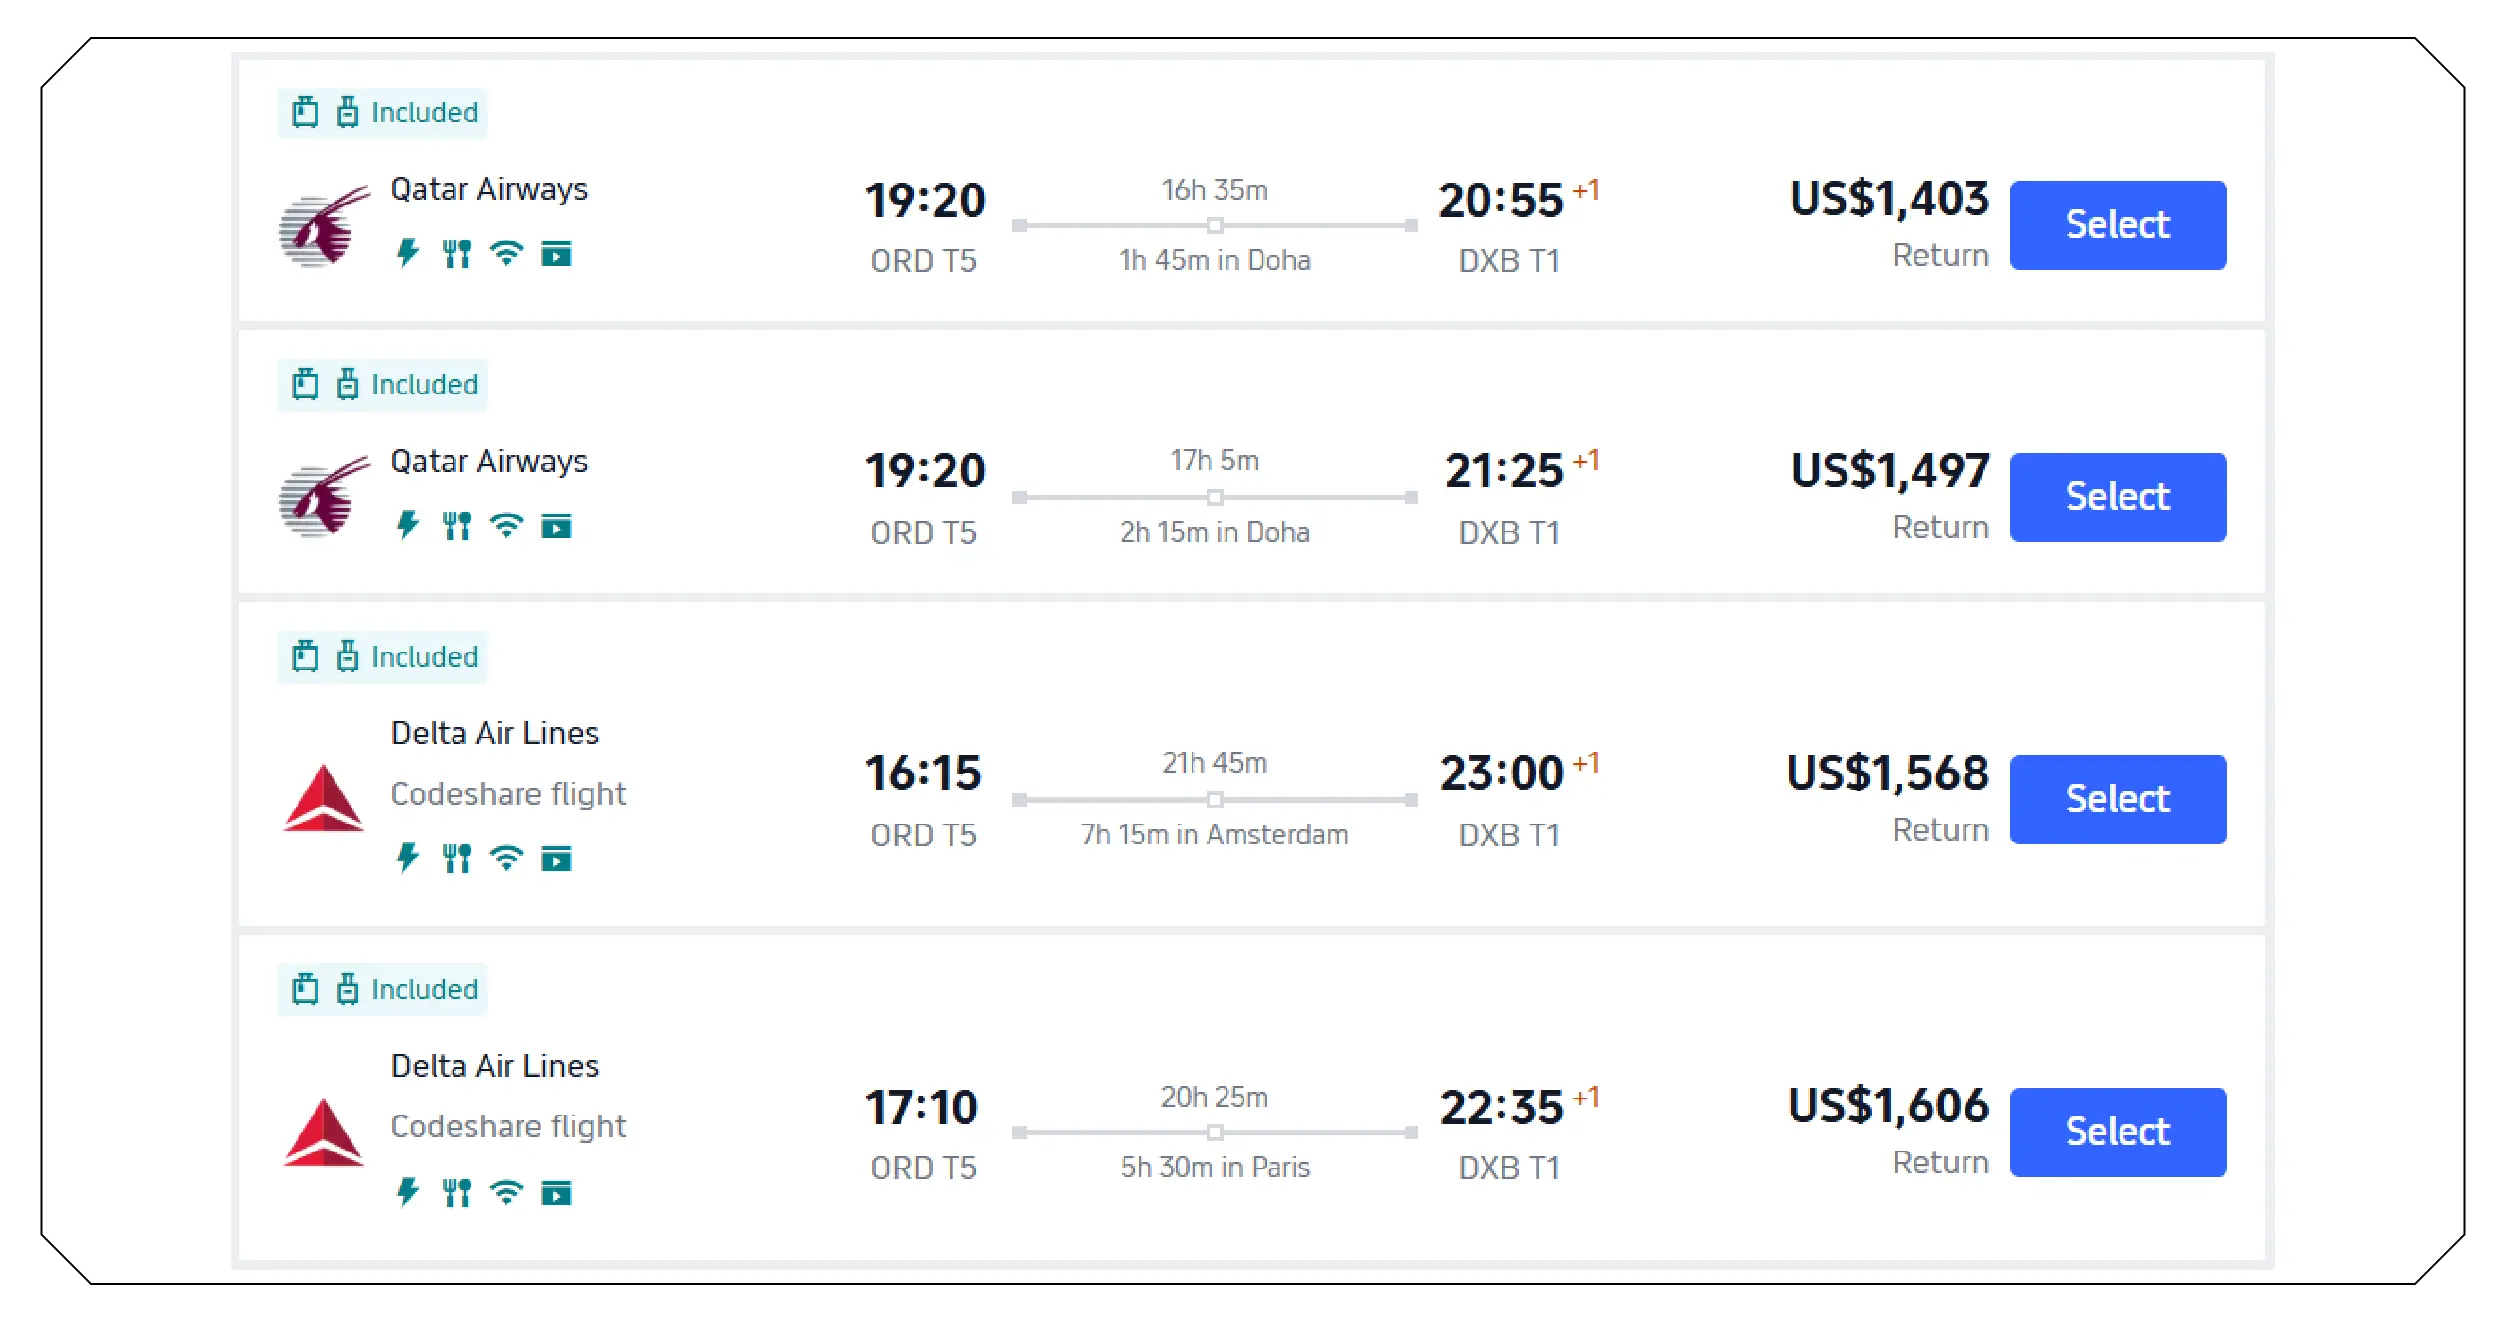Click the checked baggage icon in the last Included badge
Image resolution: width=2507 pixels, height=1322 pixels.
click(347, 989)
